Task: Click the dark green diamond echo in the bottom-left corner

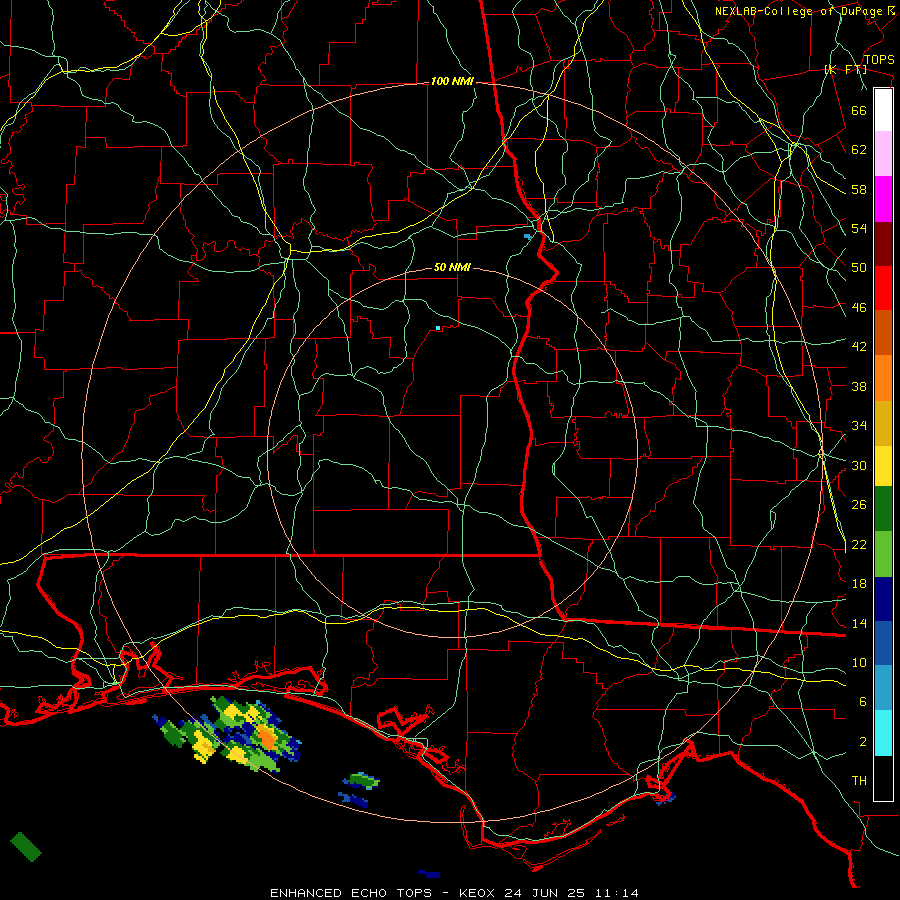Action: [x=26, y=847]
